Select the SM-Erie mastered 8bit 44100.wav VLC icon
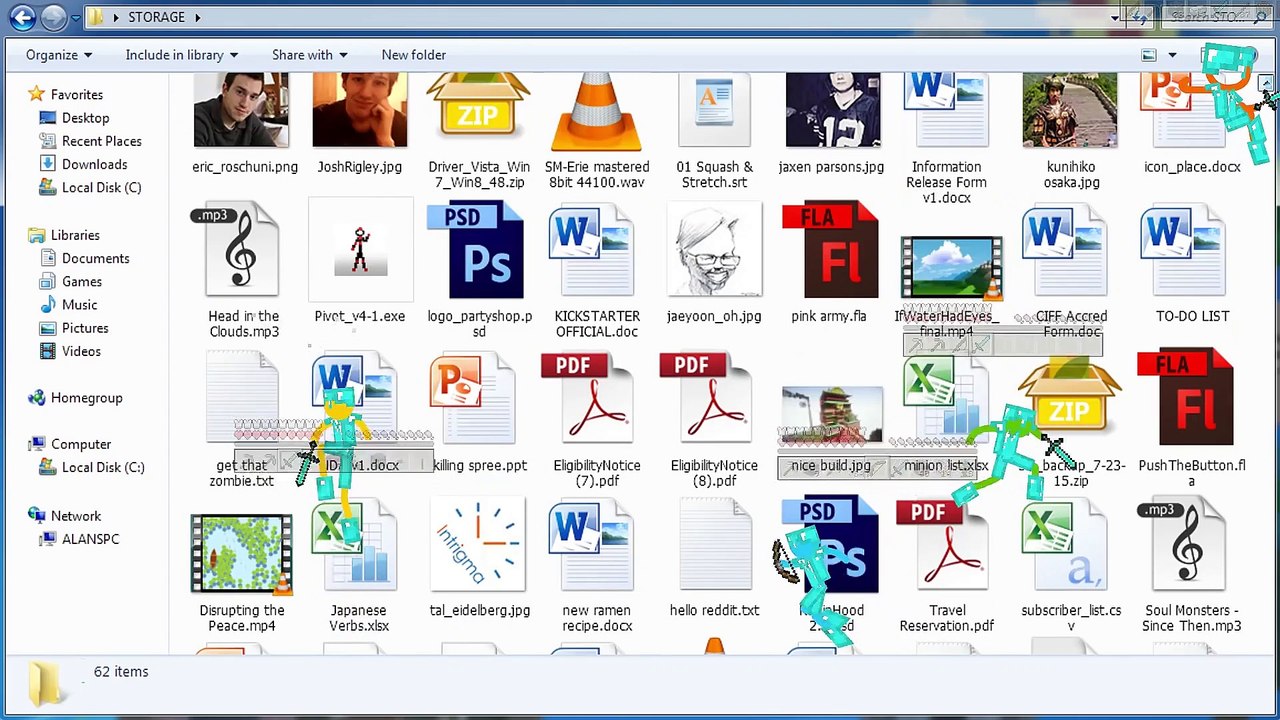The height and width of the screenshot is (720, 1280). click(x=597, y=112)
